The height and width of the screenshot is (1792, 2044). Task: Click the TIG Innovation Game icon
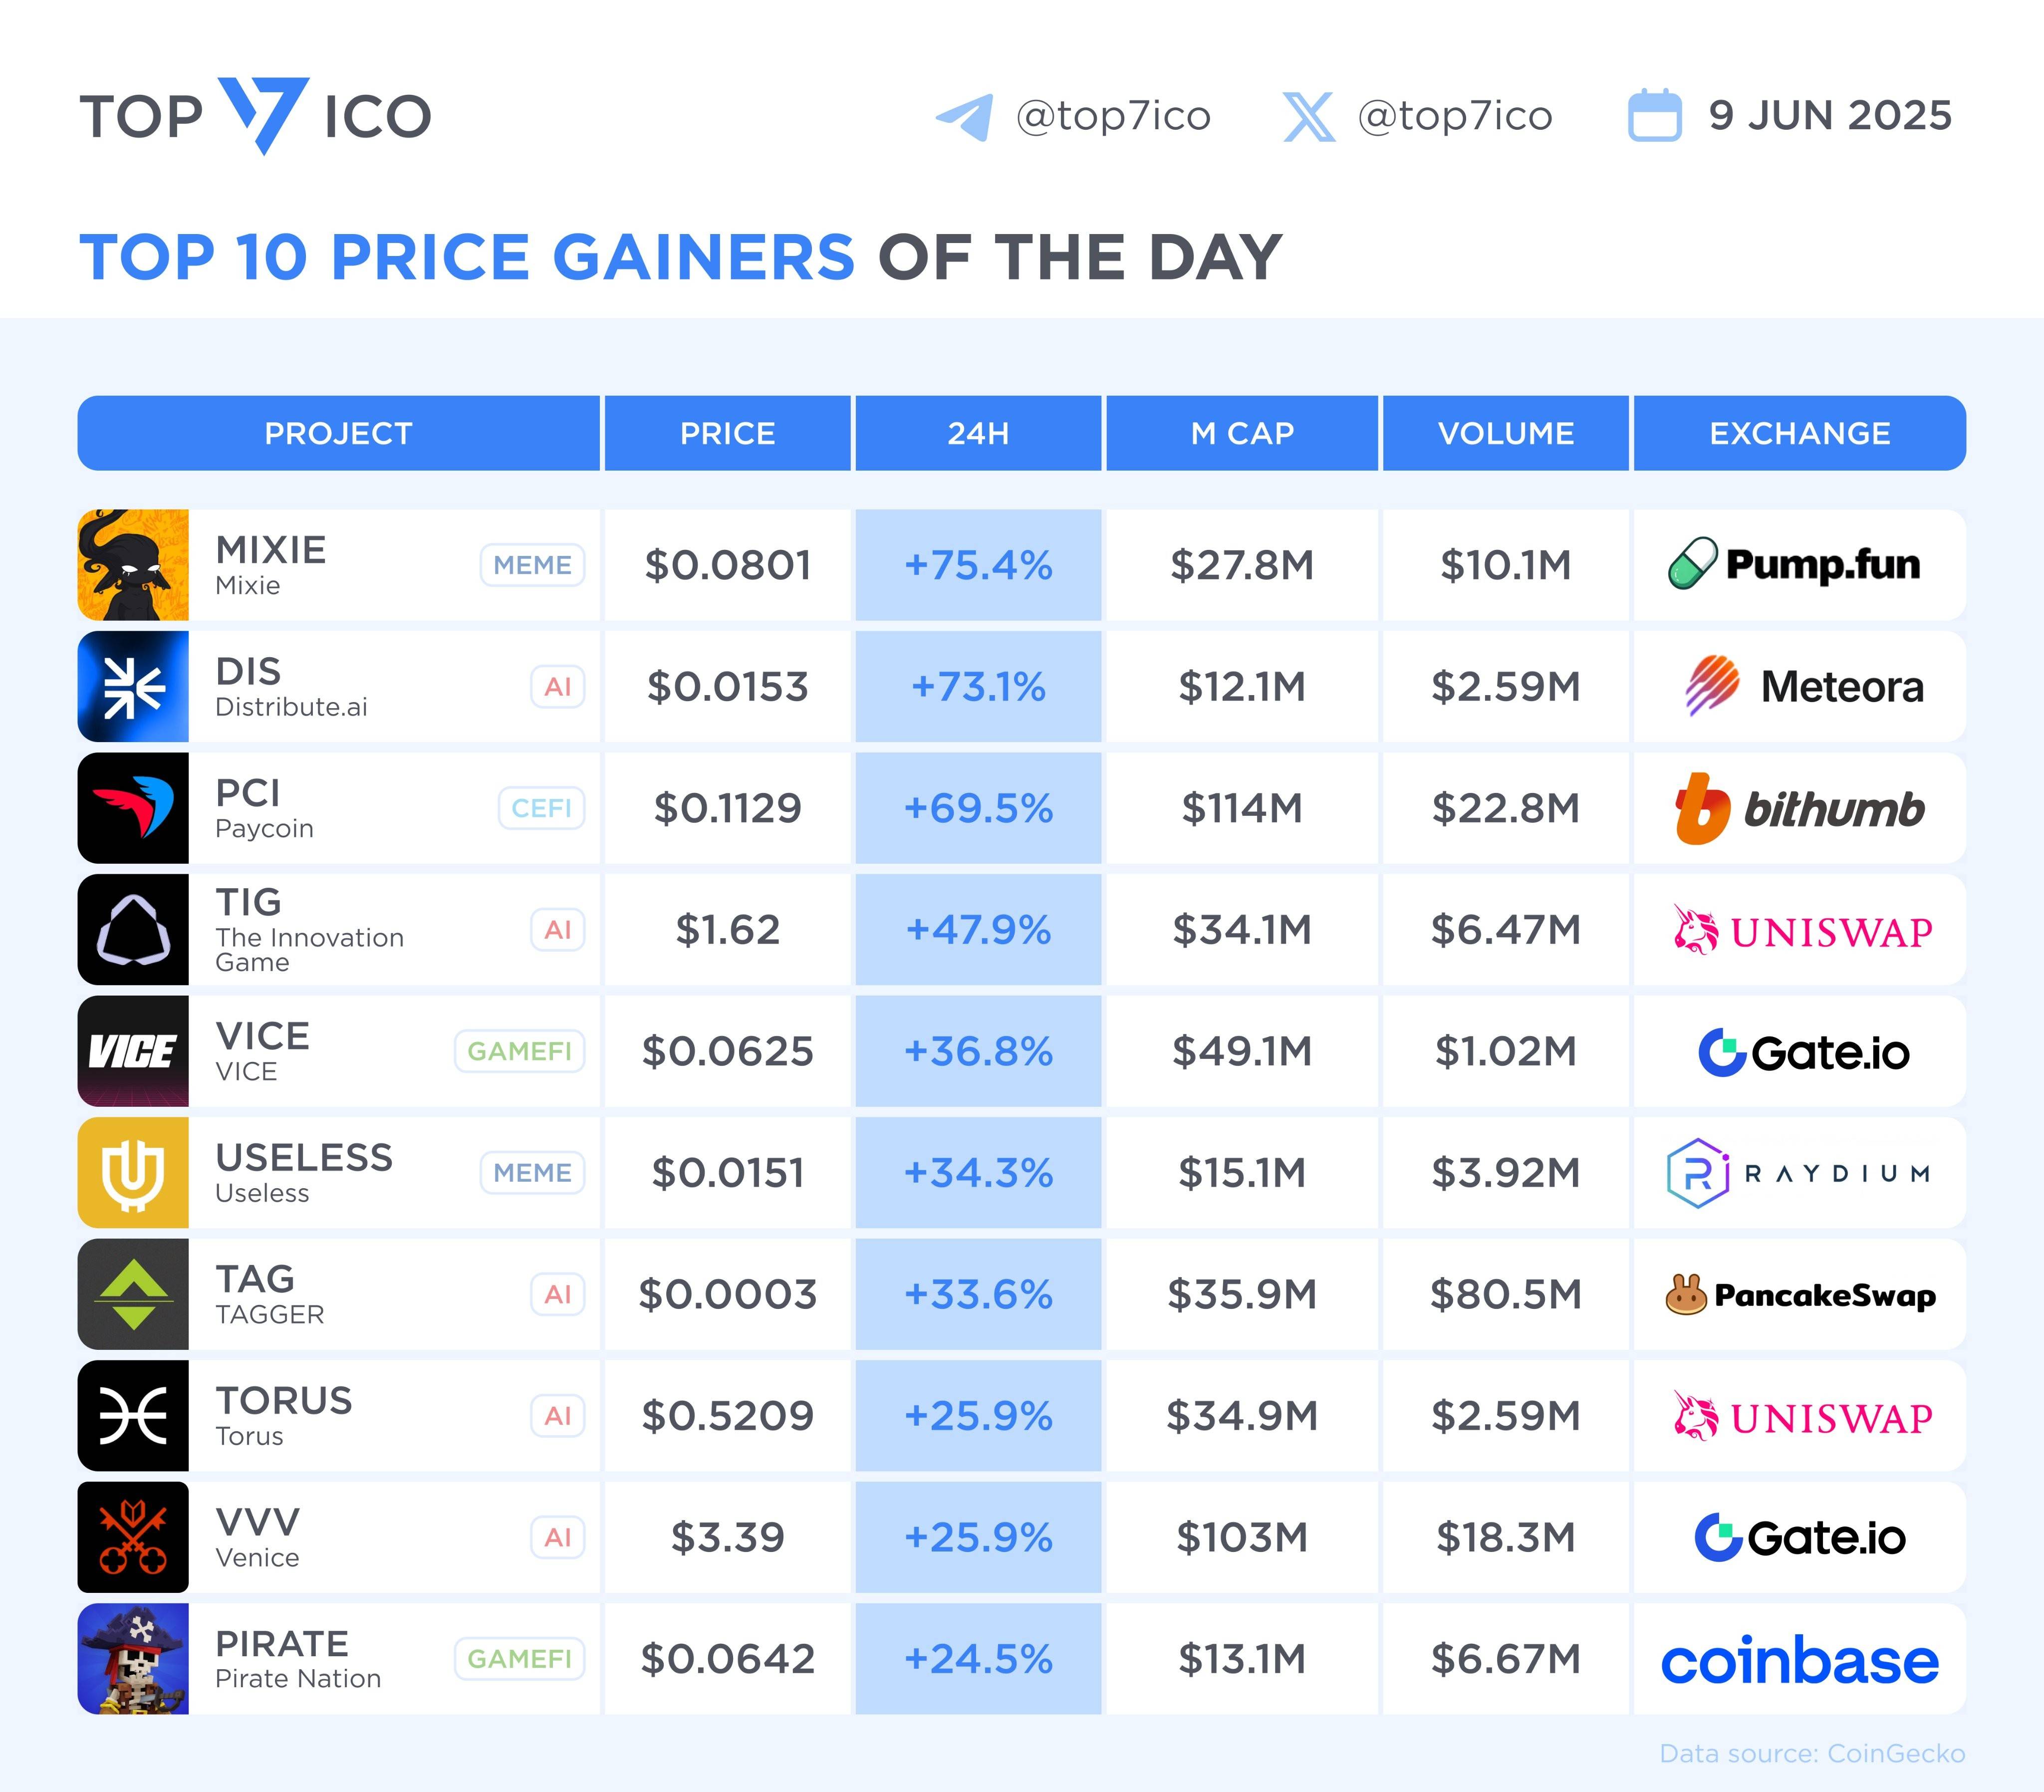click(x=133, y=930)
